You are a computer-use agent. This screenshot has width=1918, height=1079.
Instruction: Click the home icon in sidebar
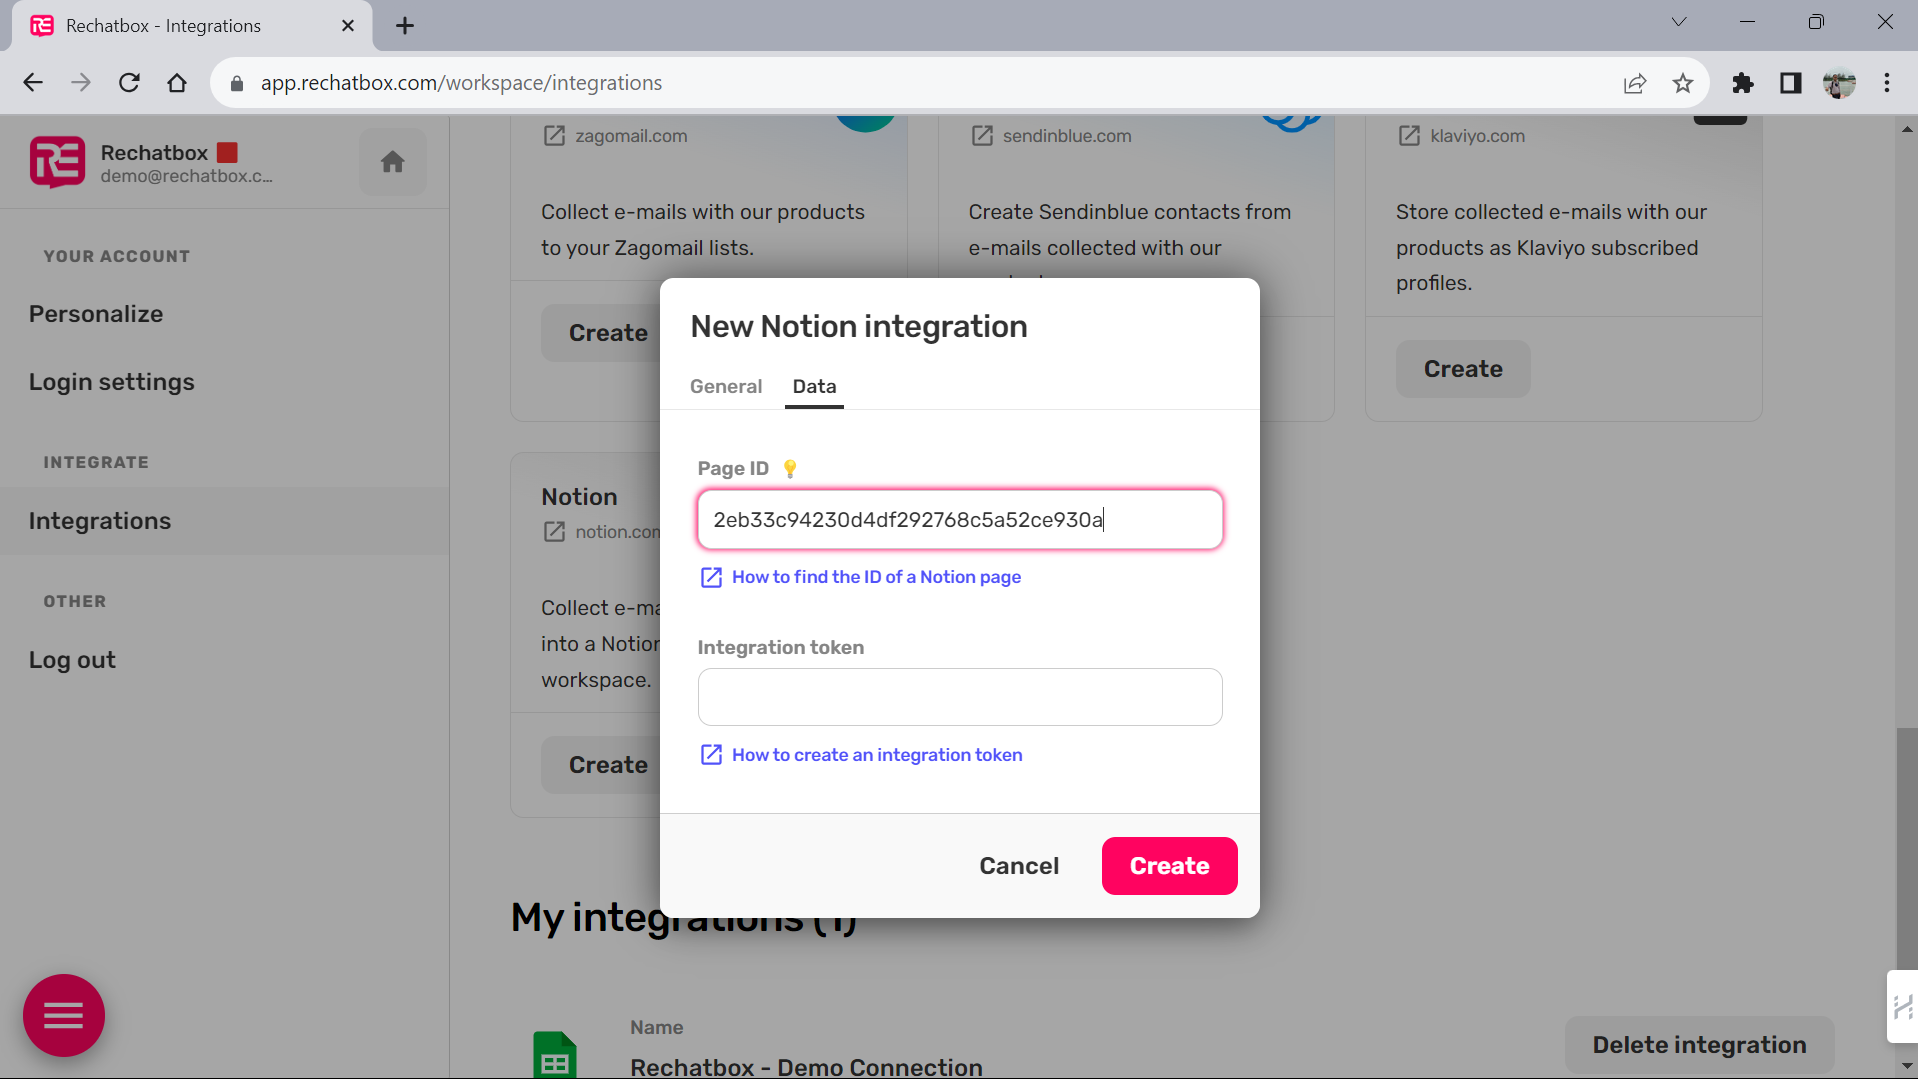[392, 162]
